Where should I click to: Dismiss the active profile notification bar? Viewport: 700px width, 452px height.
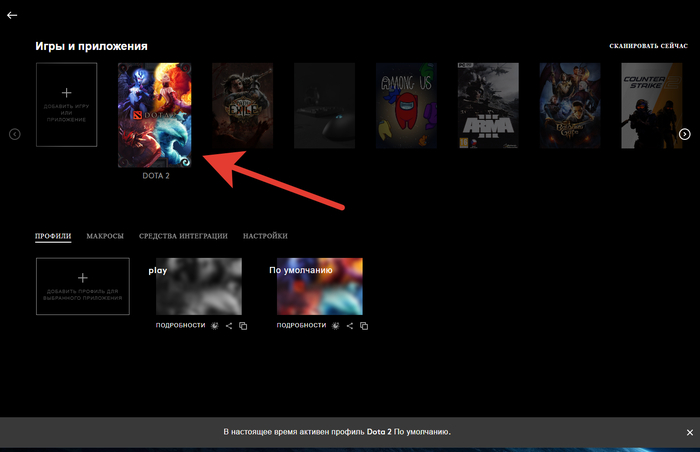688,432
